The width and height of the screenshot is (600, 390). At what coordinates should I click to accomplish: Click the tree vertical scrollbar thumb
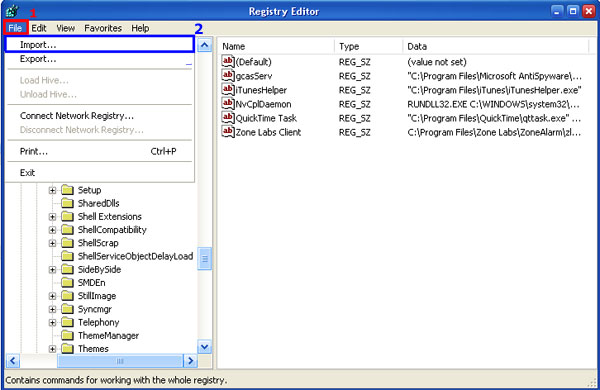pos(205,259)
